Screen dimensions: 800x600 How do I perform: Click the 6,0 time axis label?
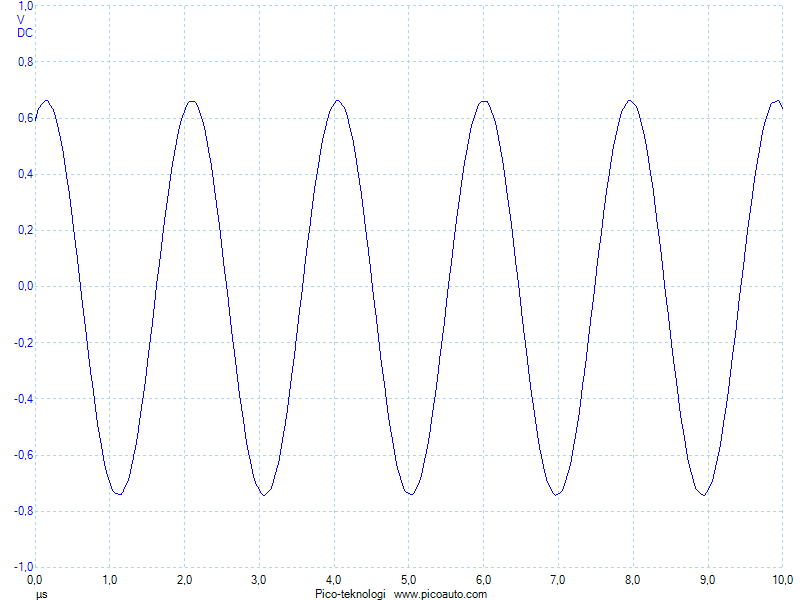[483, 580]
